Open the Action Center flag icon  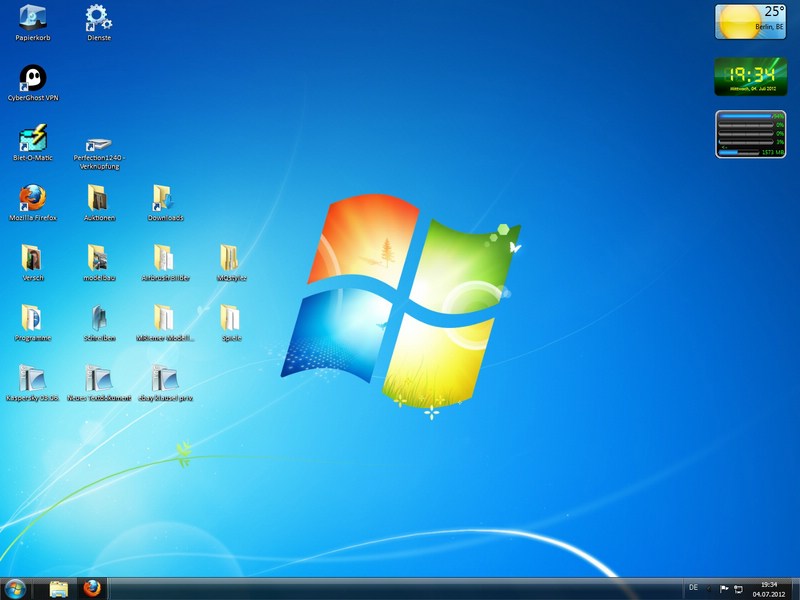(x=723, y=589)
